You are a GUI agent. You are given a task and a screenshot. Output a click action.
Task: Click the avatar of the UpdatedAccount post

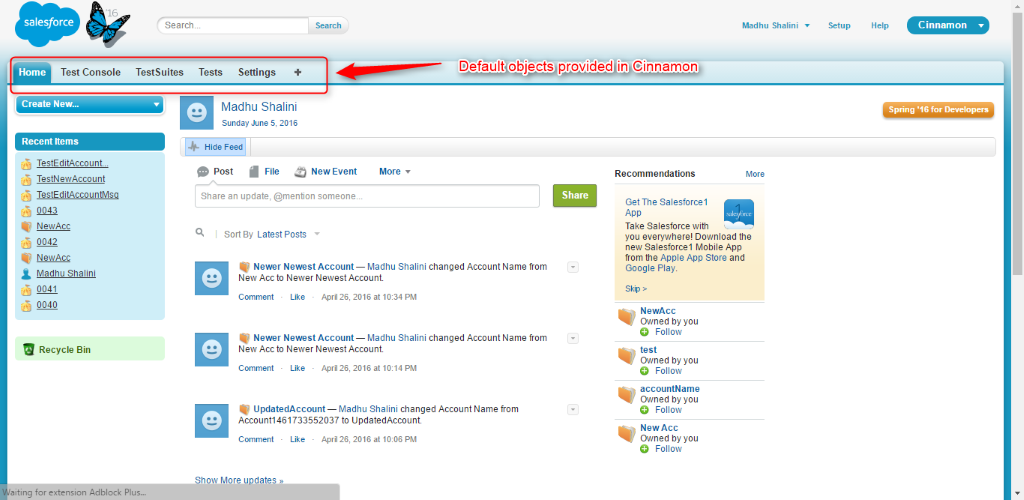coord(212,420)
